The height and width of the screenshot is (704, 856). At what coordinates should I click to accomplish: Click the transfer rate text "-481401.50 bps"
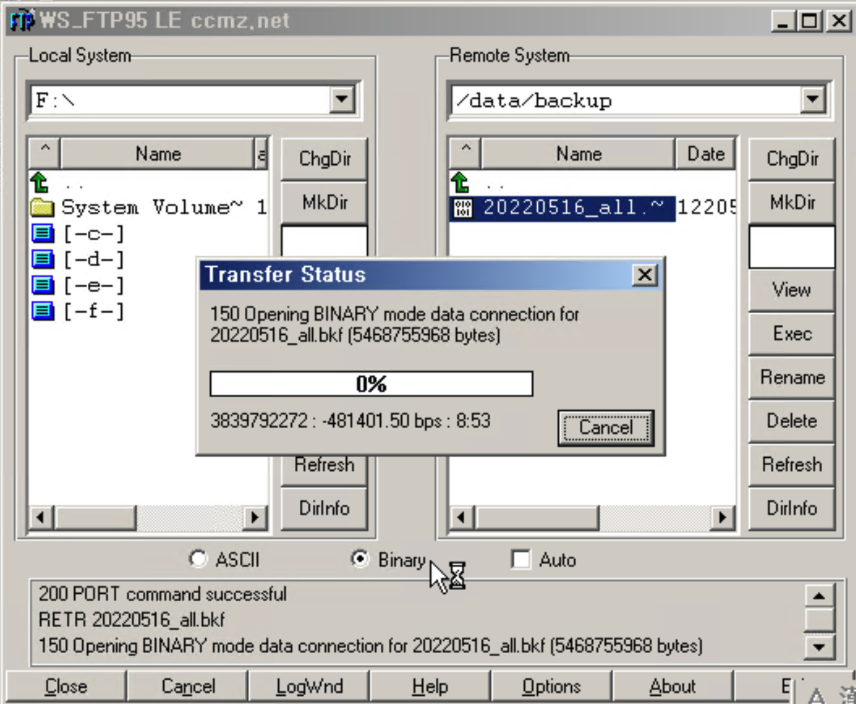(x=381, y=421)
